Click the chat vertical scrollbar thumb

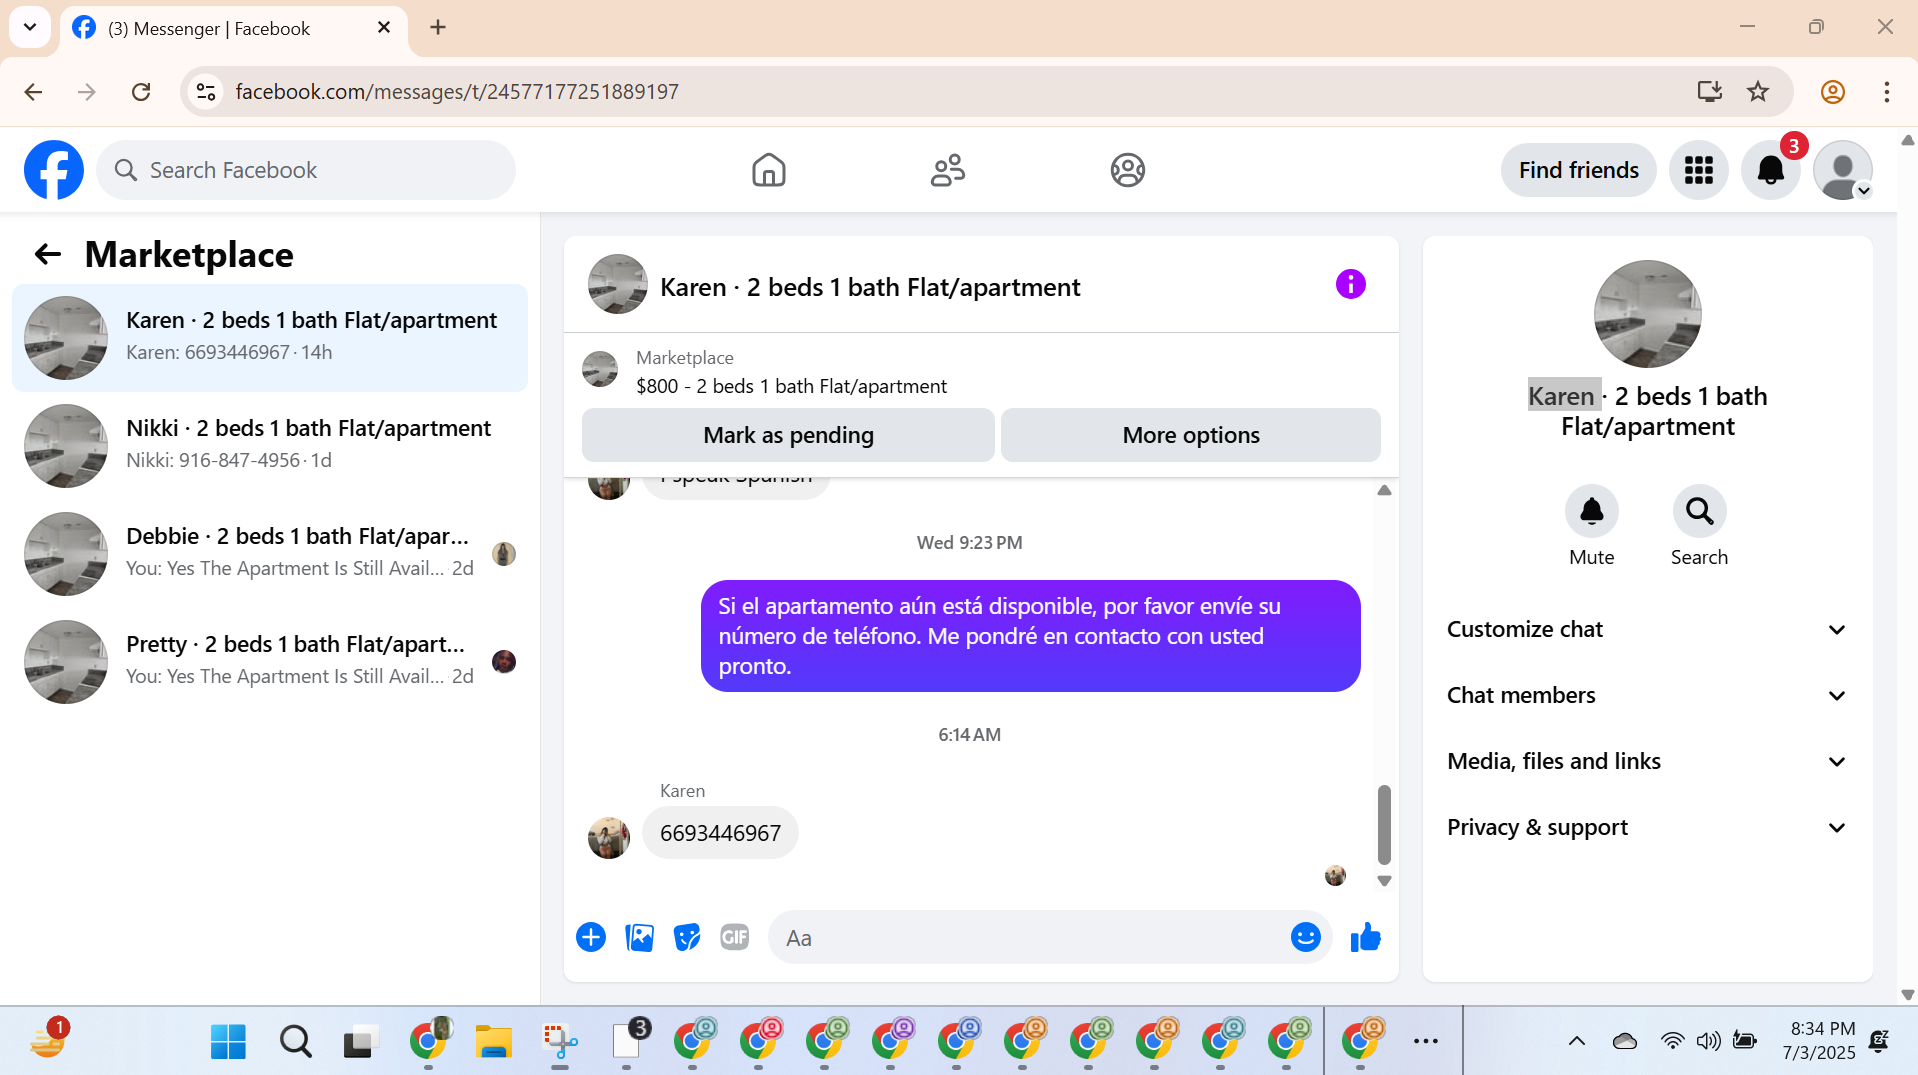click(x=1384, y=824)
